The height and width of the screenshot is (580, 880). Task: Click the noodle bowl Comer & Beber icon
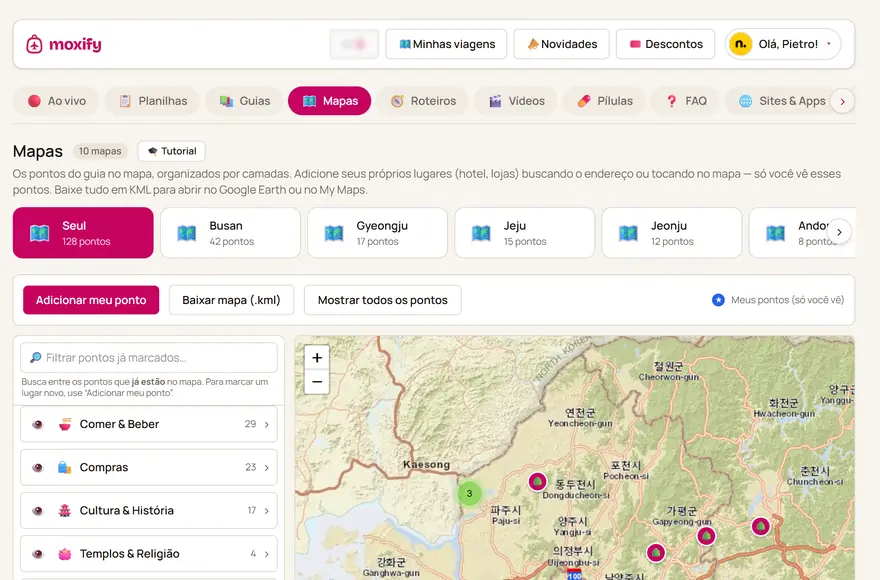pyautogui.click(x=65, y=424)
